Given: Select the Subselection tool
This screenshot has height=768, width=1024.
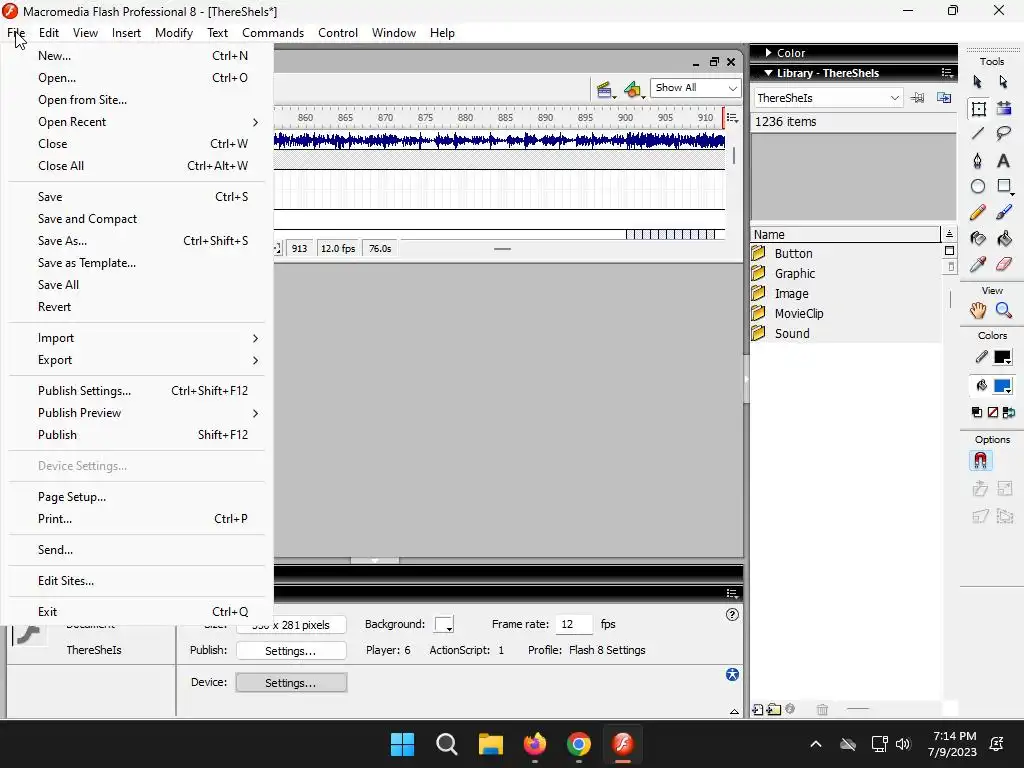Looking at the screenshot, I should [x=1004, y=82].
